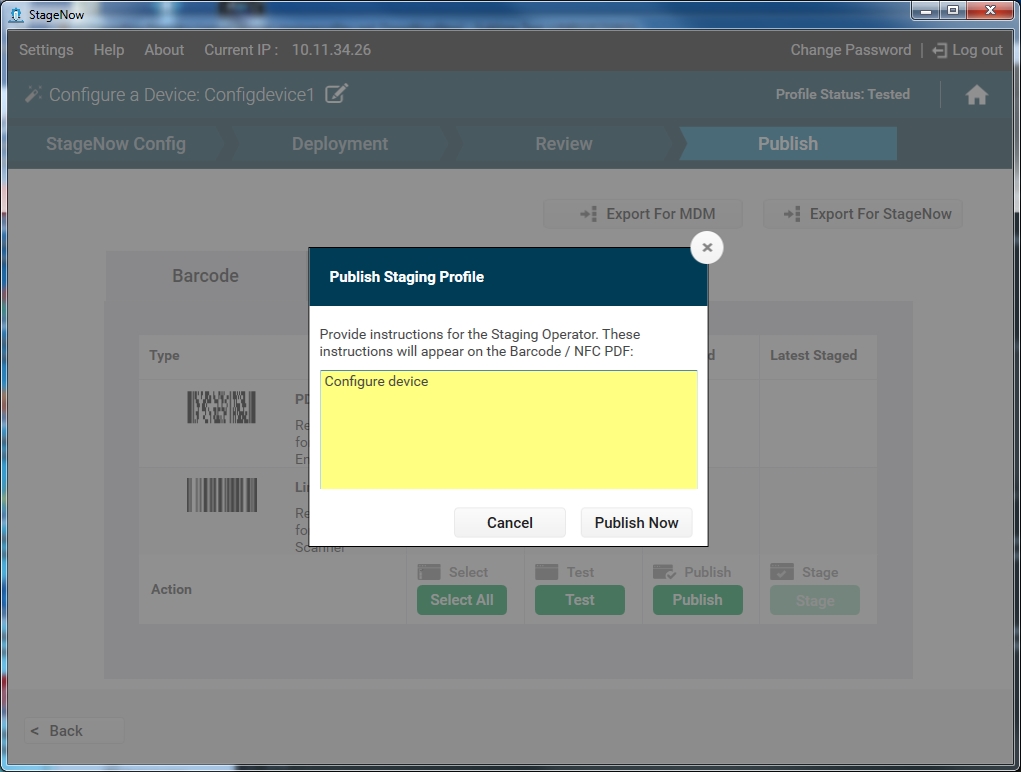Click Export For MDM button
The height and width of the screenshot is (772, 1021).
pyautogui.click(x=643, y=214)
